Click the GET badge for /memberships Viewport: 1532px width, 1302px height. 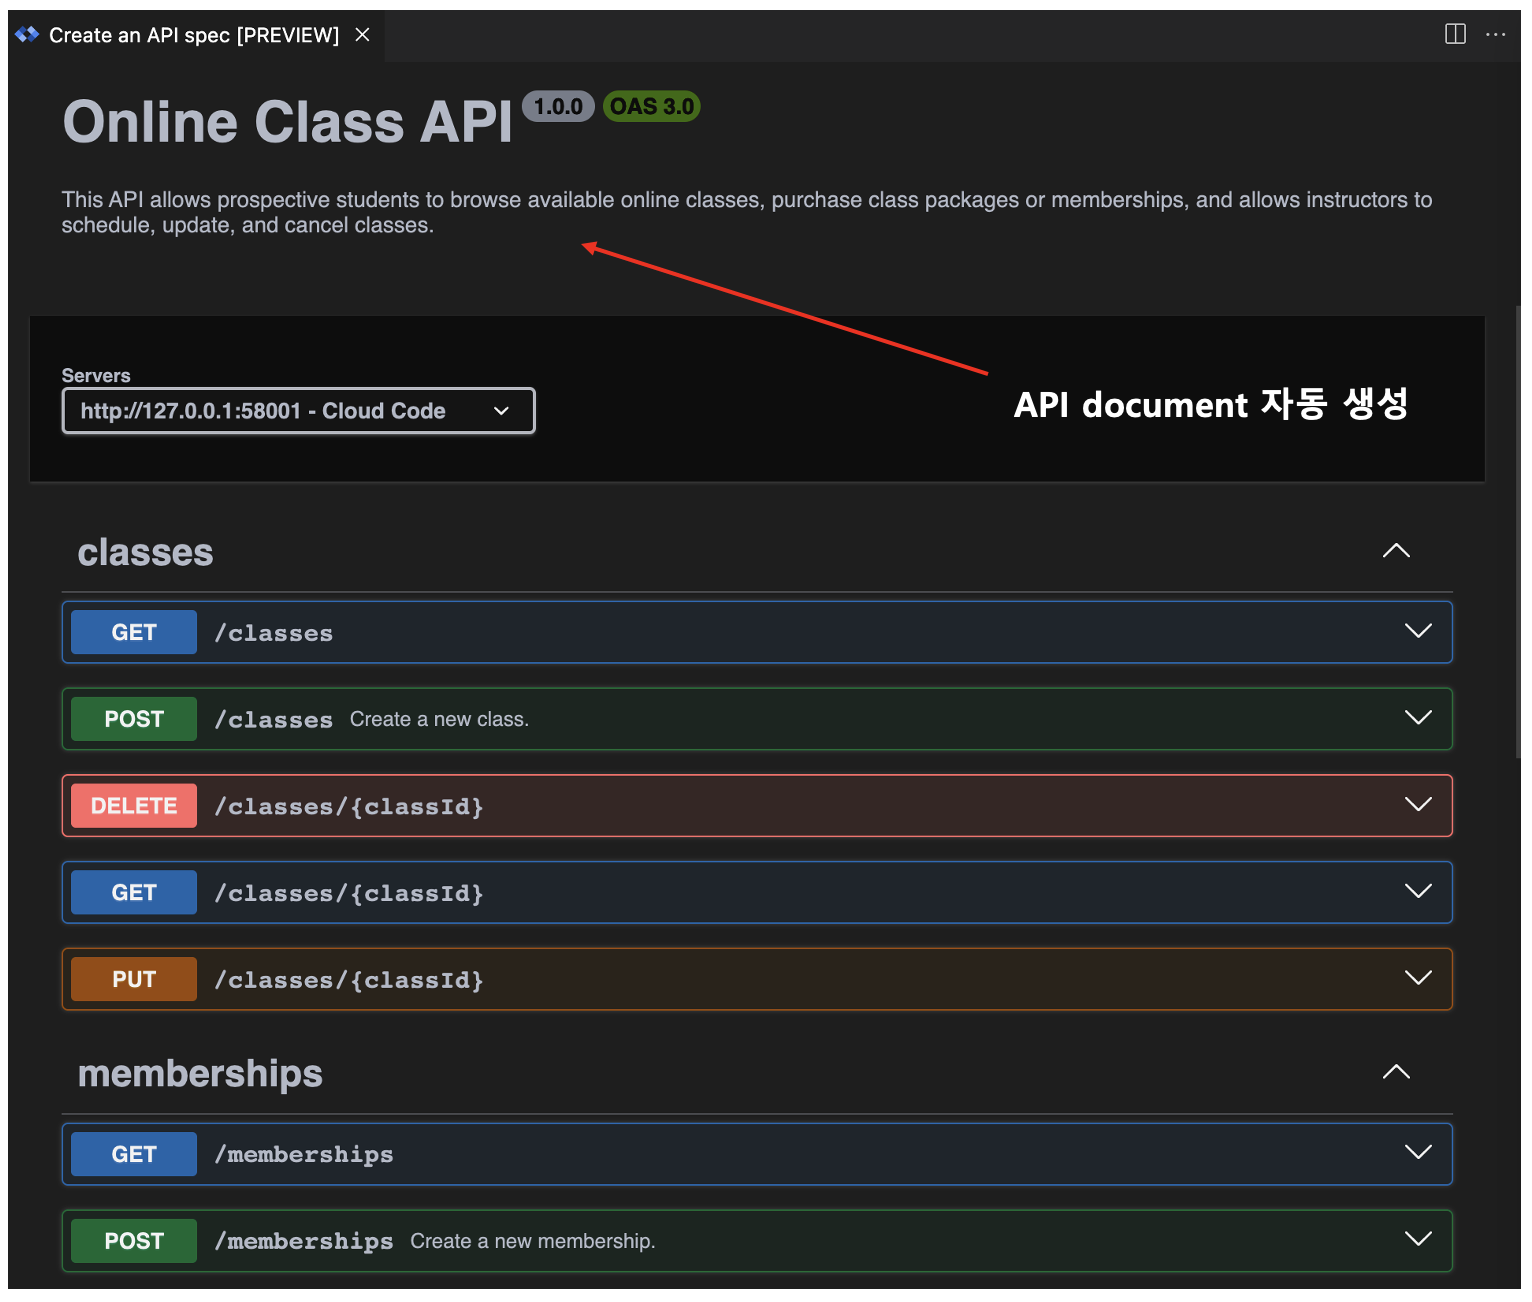tap(134, 1154)
